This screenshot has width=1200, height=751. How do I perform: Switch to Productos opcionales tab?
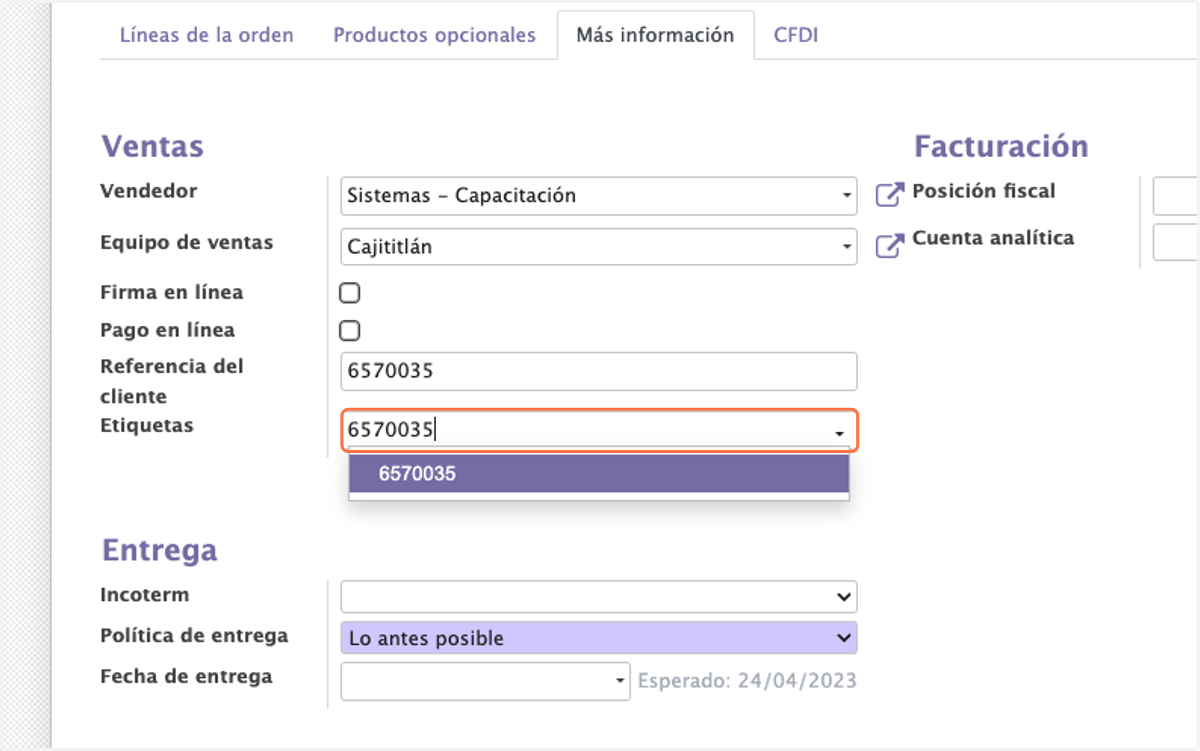pos(435,35)
